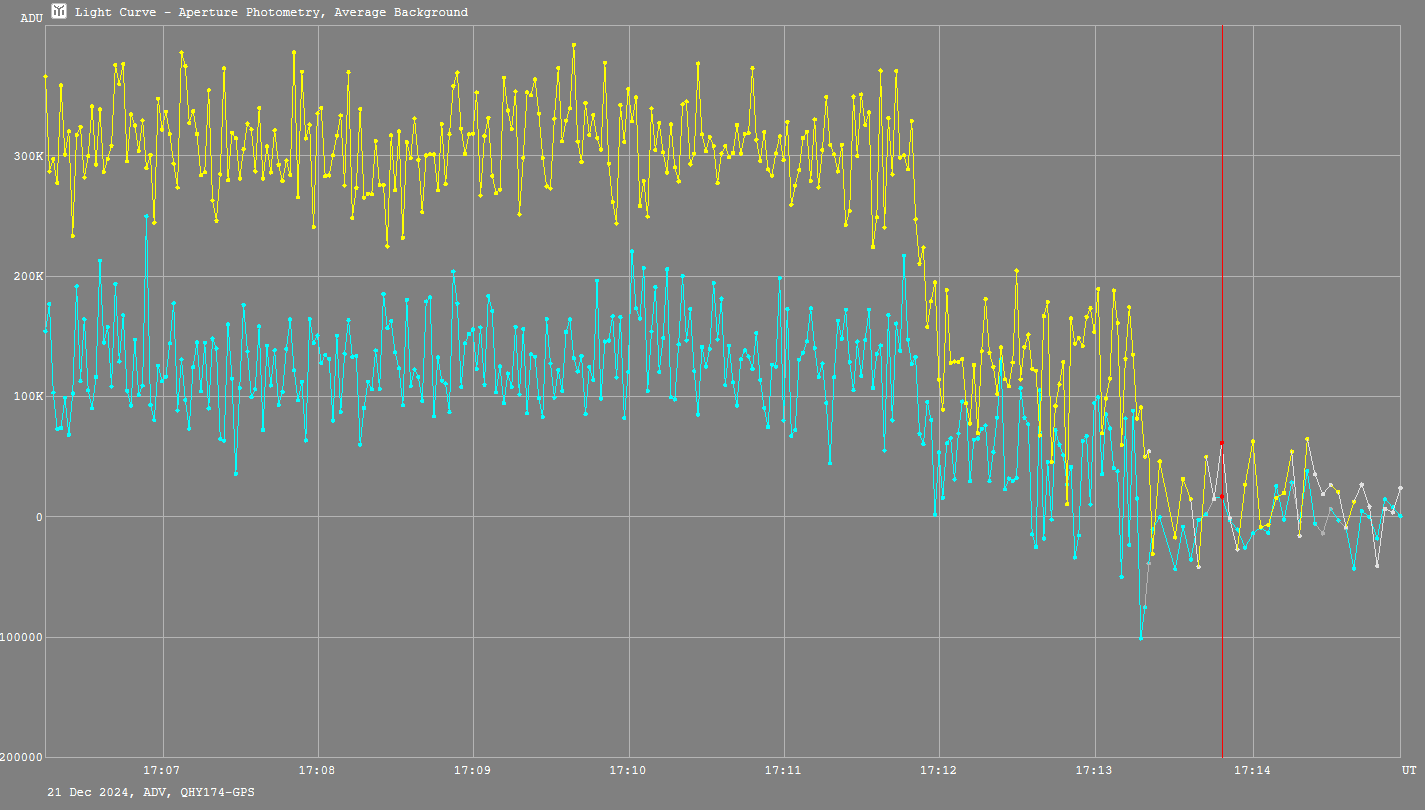
Task: Click the 300K y-axis label
Action: point(28,156)
